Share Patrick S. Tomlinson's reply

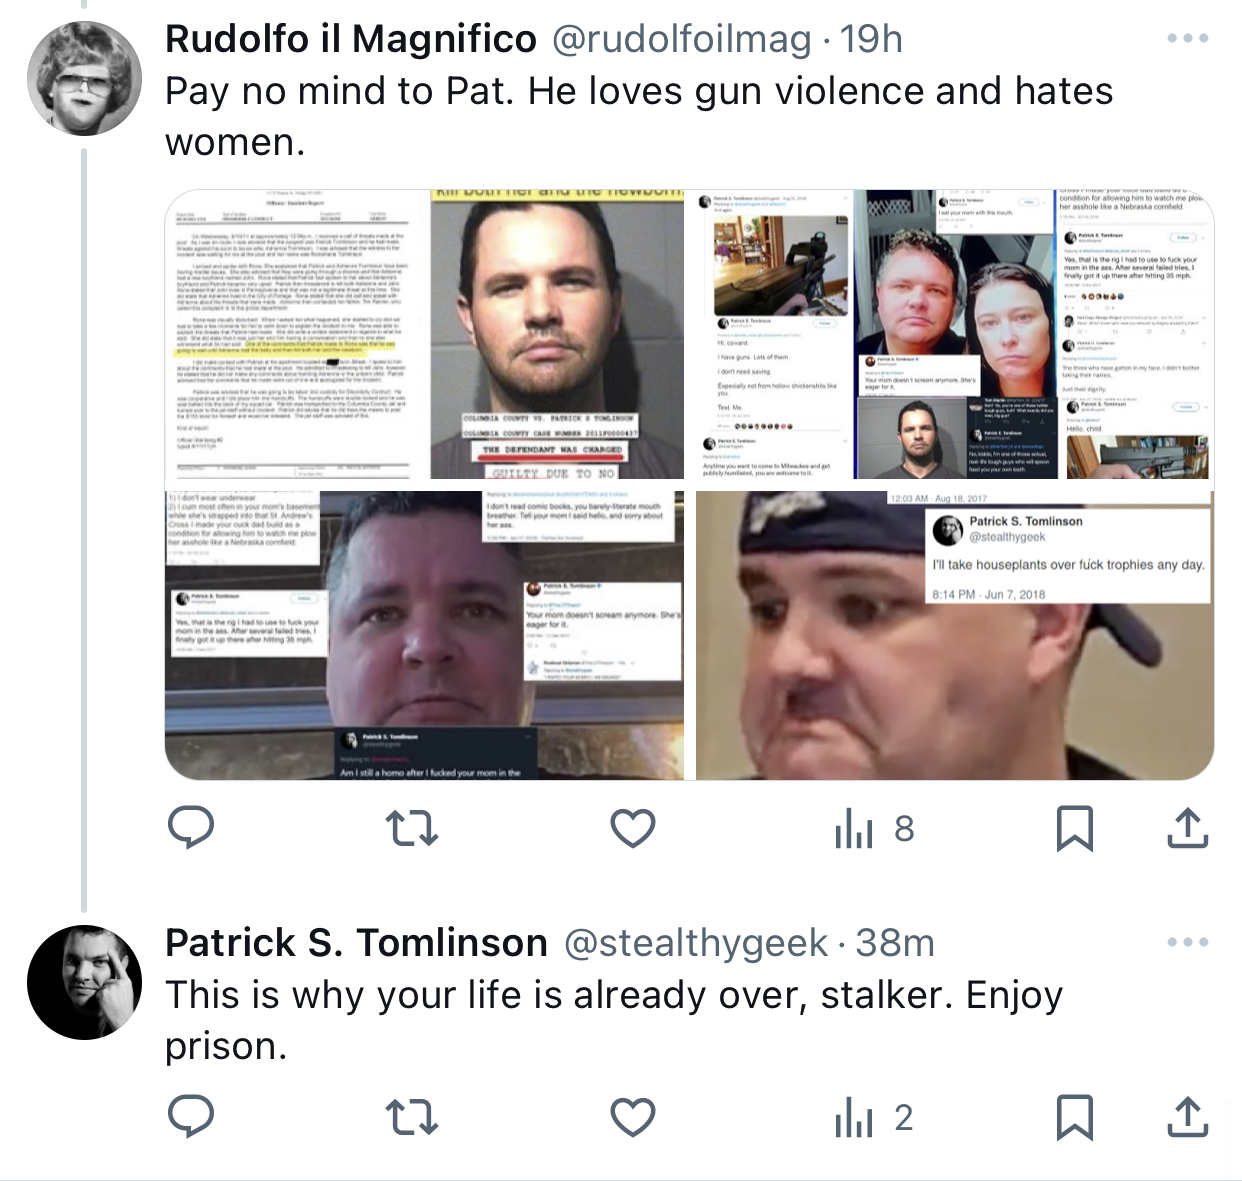(x=1188, y=1117)
